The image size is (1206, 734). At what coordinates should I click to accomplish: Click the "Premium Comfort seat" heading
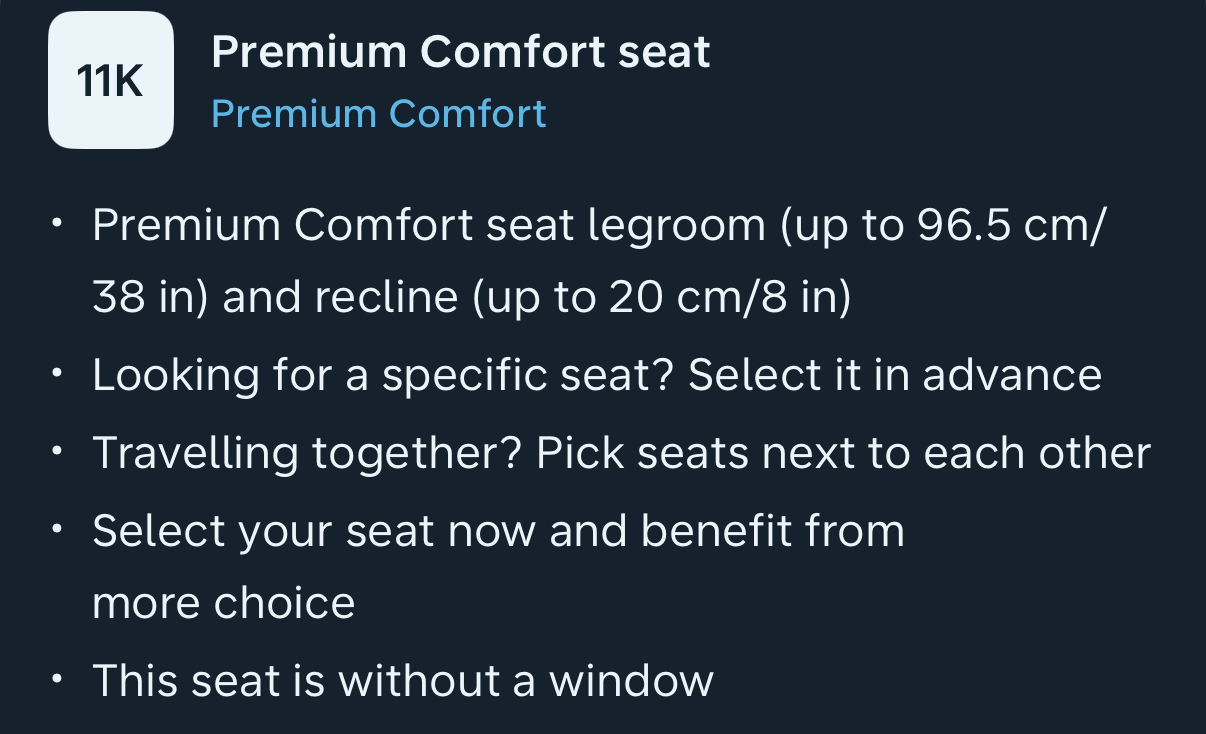pos(460,51)
